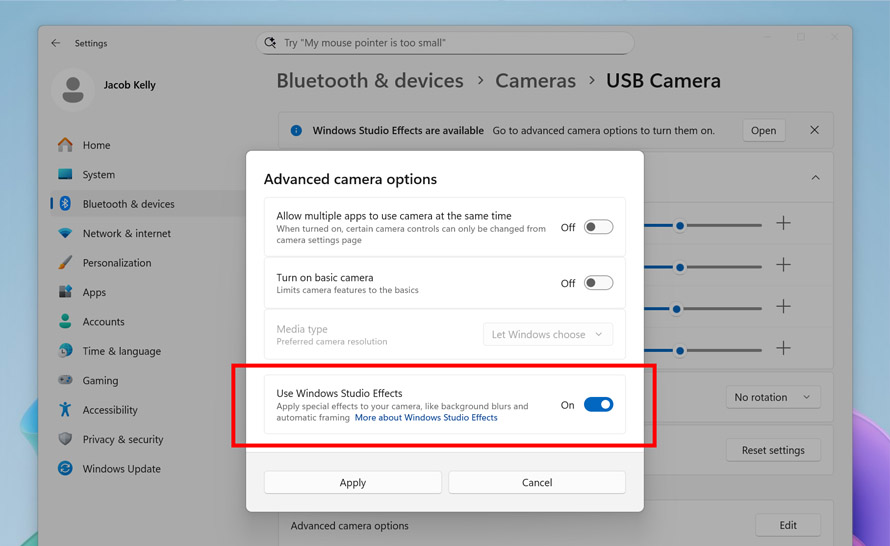Click the Gaming controller icon
890x546 pixels.
tap(65, 380)
